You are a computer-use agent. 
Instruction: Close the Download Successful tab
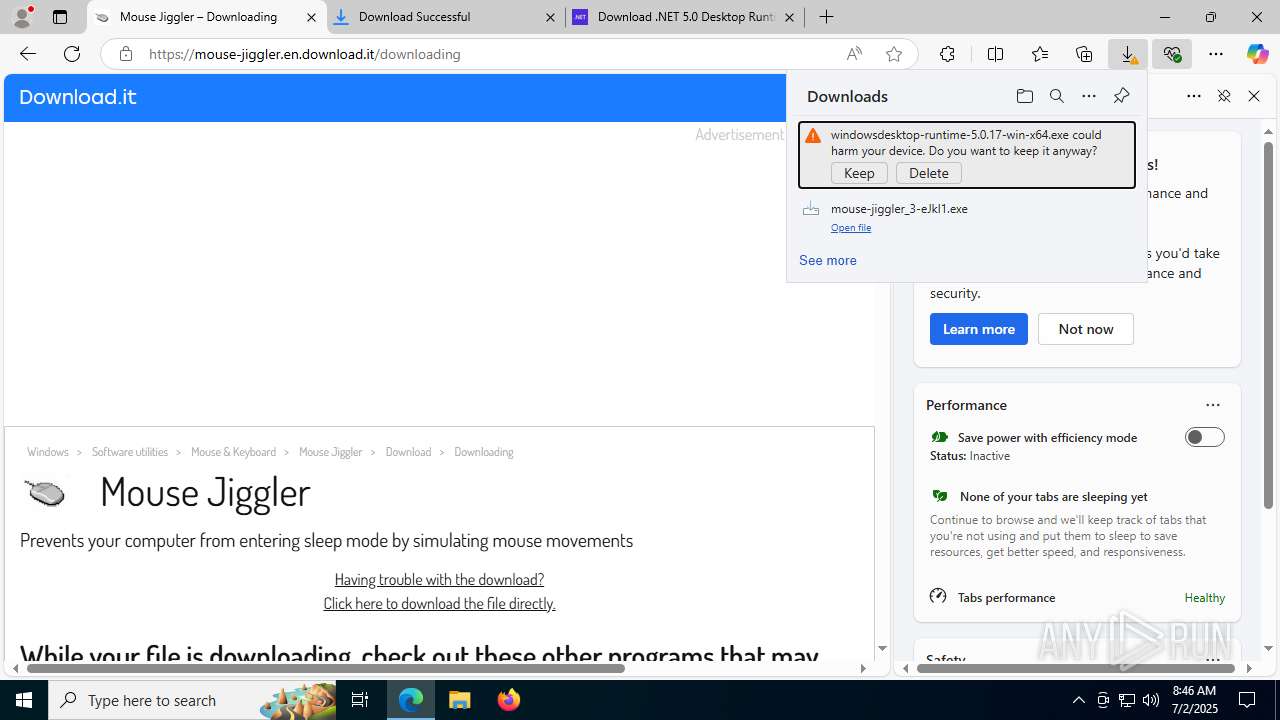551,17
